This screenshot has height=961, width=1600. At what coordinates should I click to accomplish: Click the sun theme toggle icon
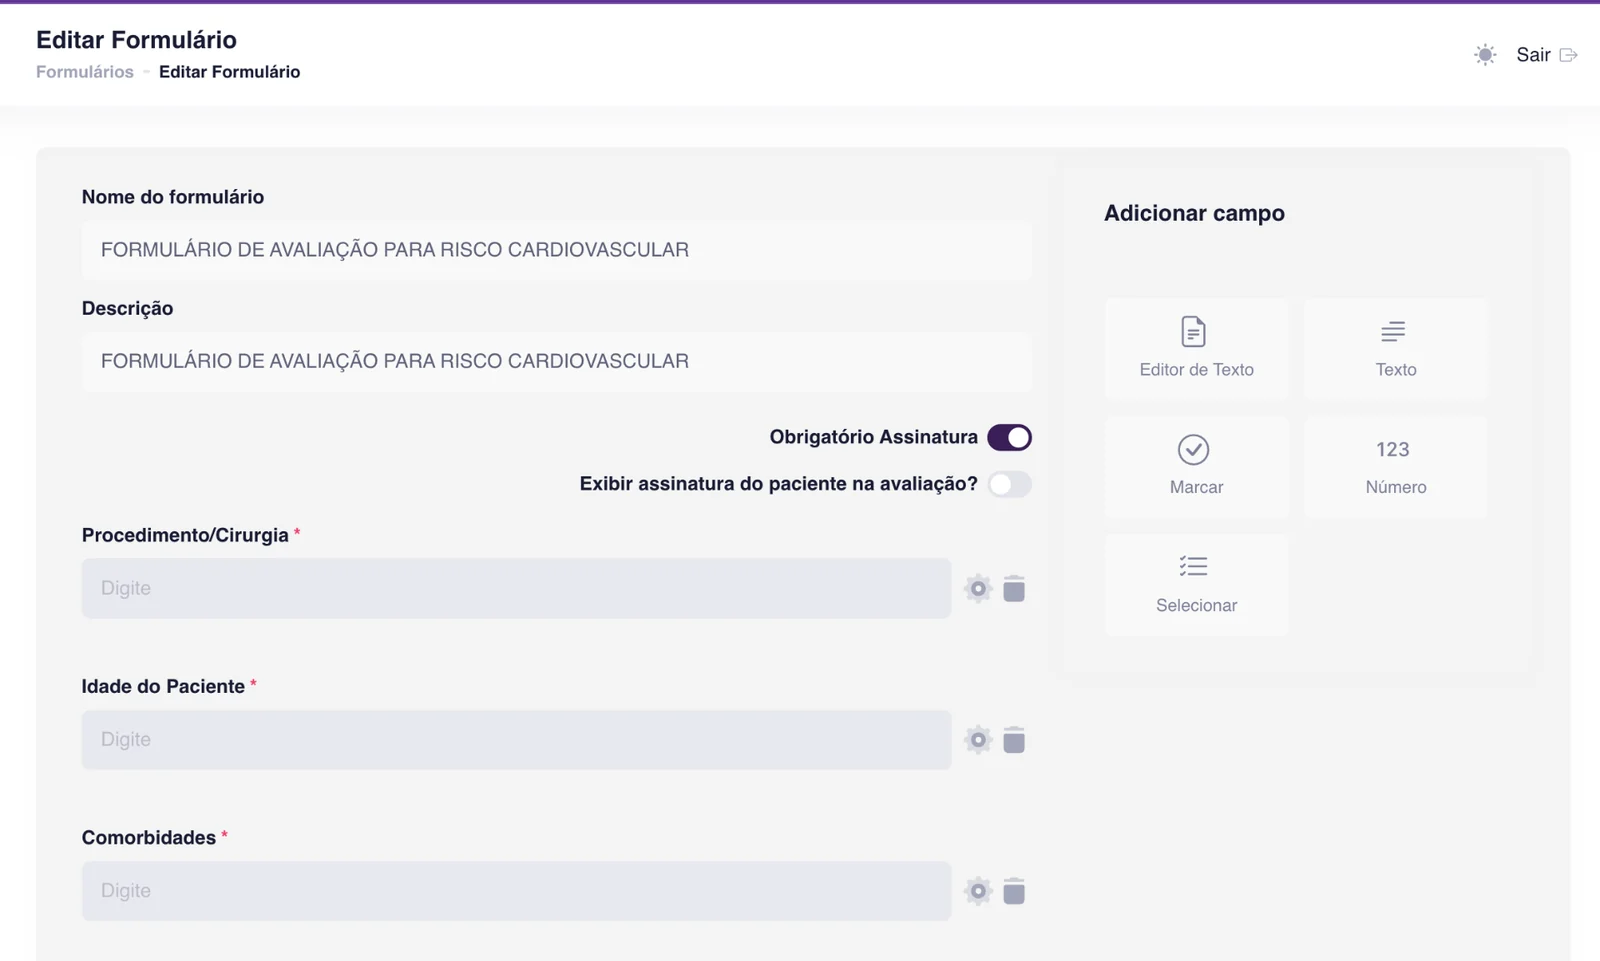point(1485,55)
